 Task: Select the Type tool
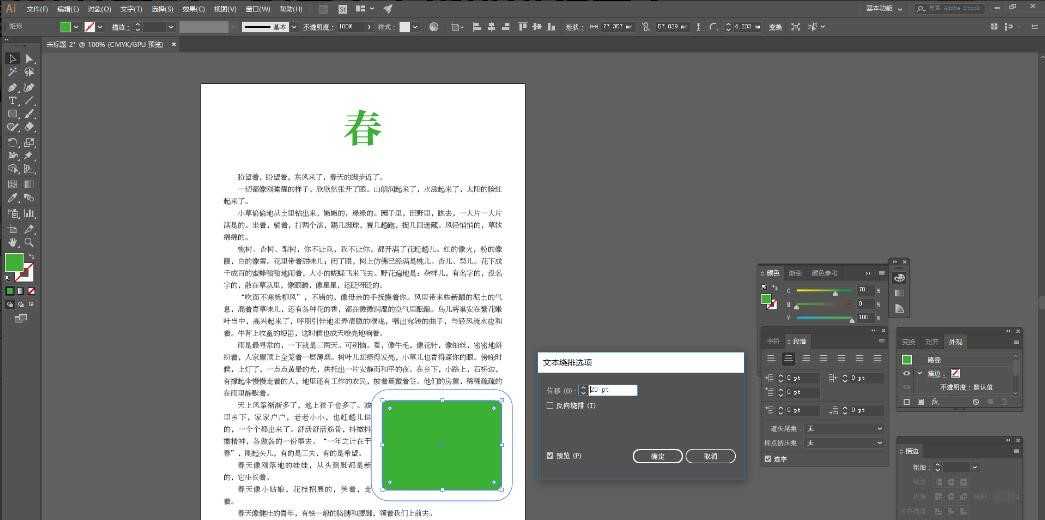point(12,101)
